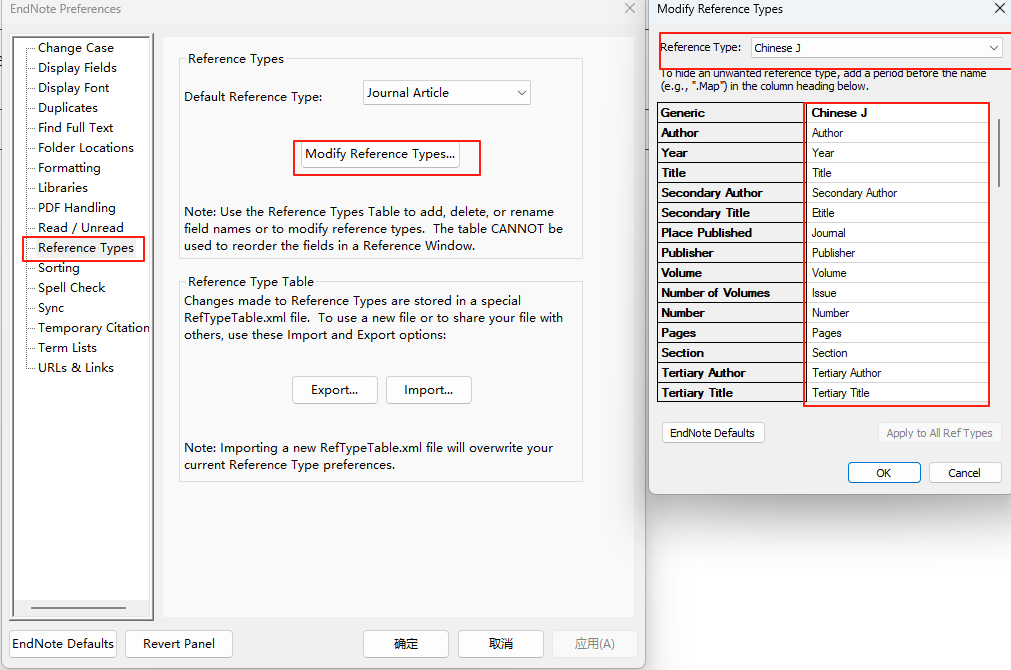Open Sync preferences
The width and height of the screenshot is (1011, 670).
click(51, 308)
